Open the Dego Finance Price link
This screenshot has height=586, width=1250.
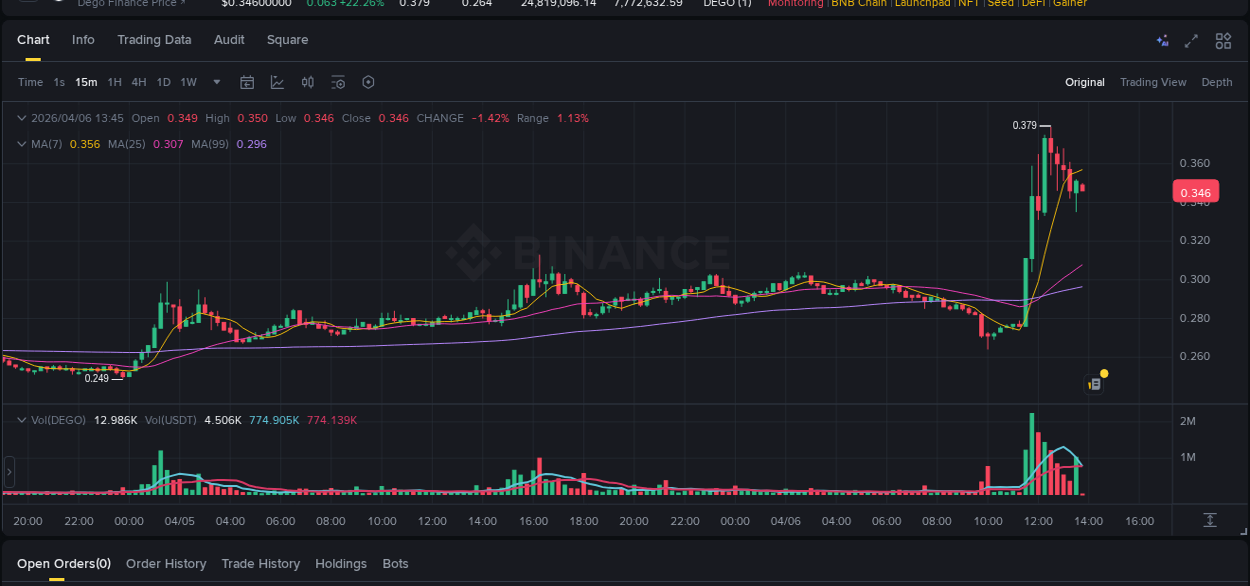tap(130, 4)
